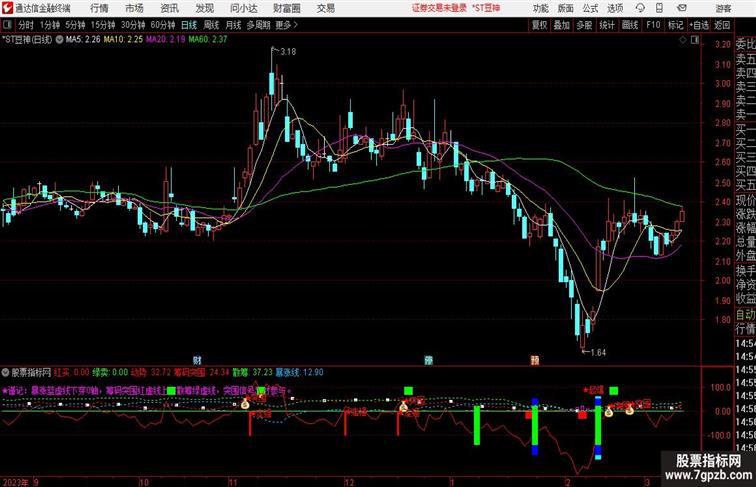Click the 叠加 overlay button
The height and width of the screenshot is (487, 756).
[562, 25]
